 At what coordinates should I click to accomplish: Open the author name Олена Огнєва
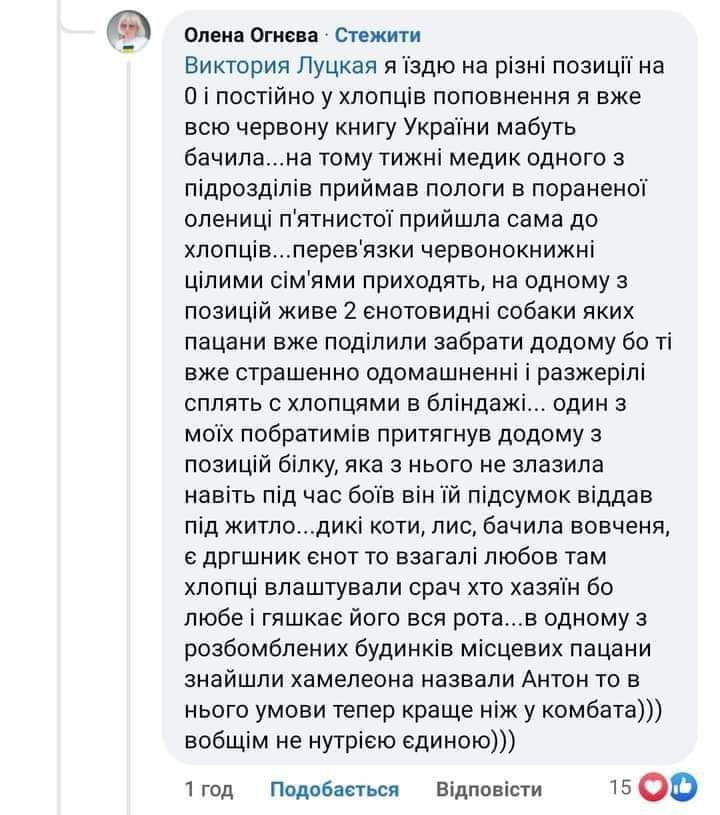[250, 36]
